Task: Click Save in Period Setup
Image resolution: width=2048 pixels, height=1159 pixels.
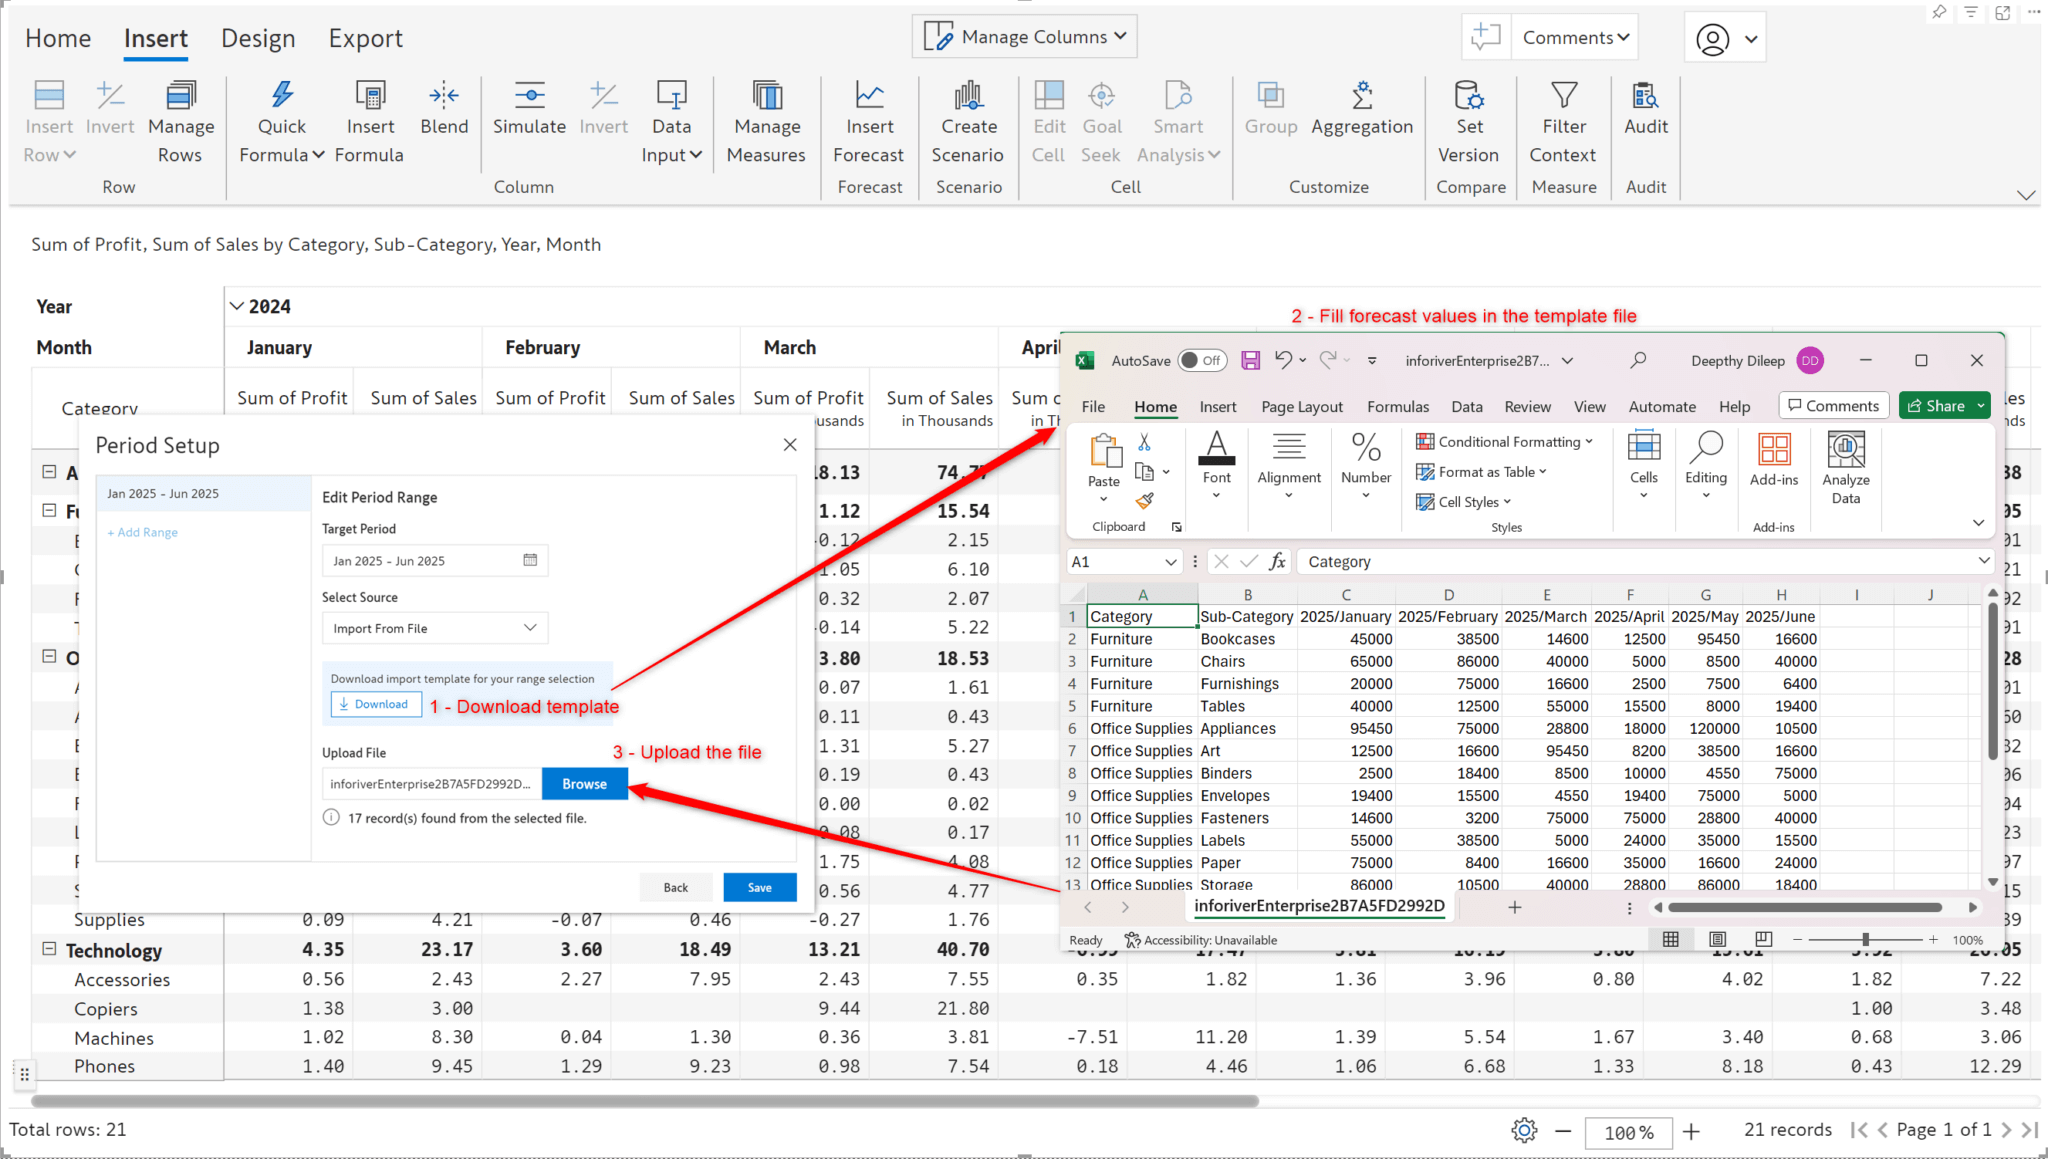Action: point(760,888)
